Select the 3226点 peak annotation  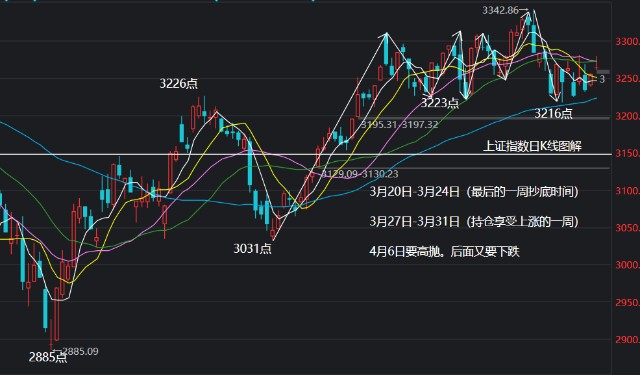pos(178,84)
